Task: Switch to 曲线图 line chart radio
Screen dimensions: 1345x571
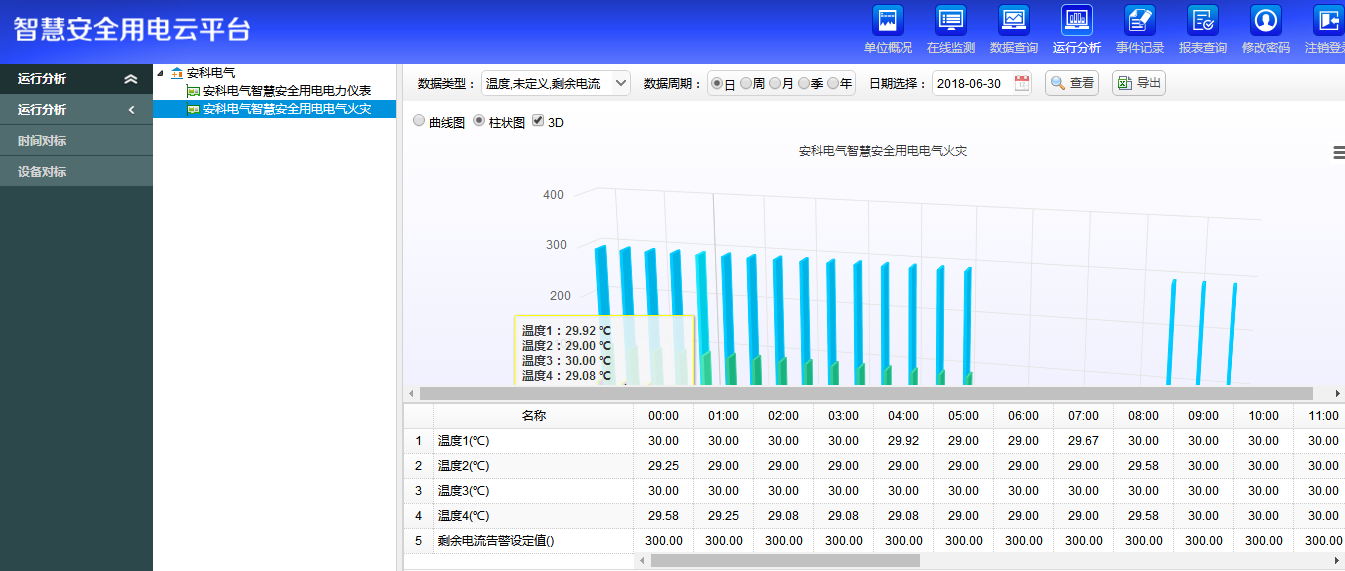Action: 419,121
